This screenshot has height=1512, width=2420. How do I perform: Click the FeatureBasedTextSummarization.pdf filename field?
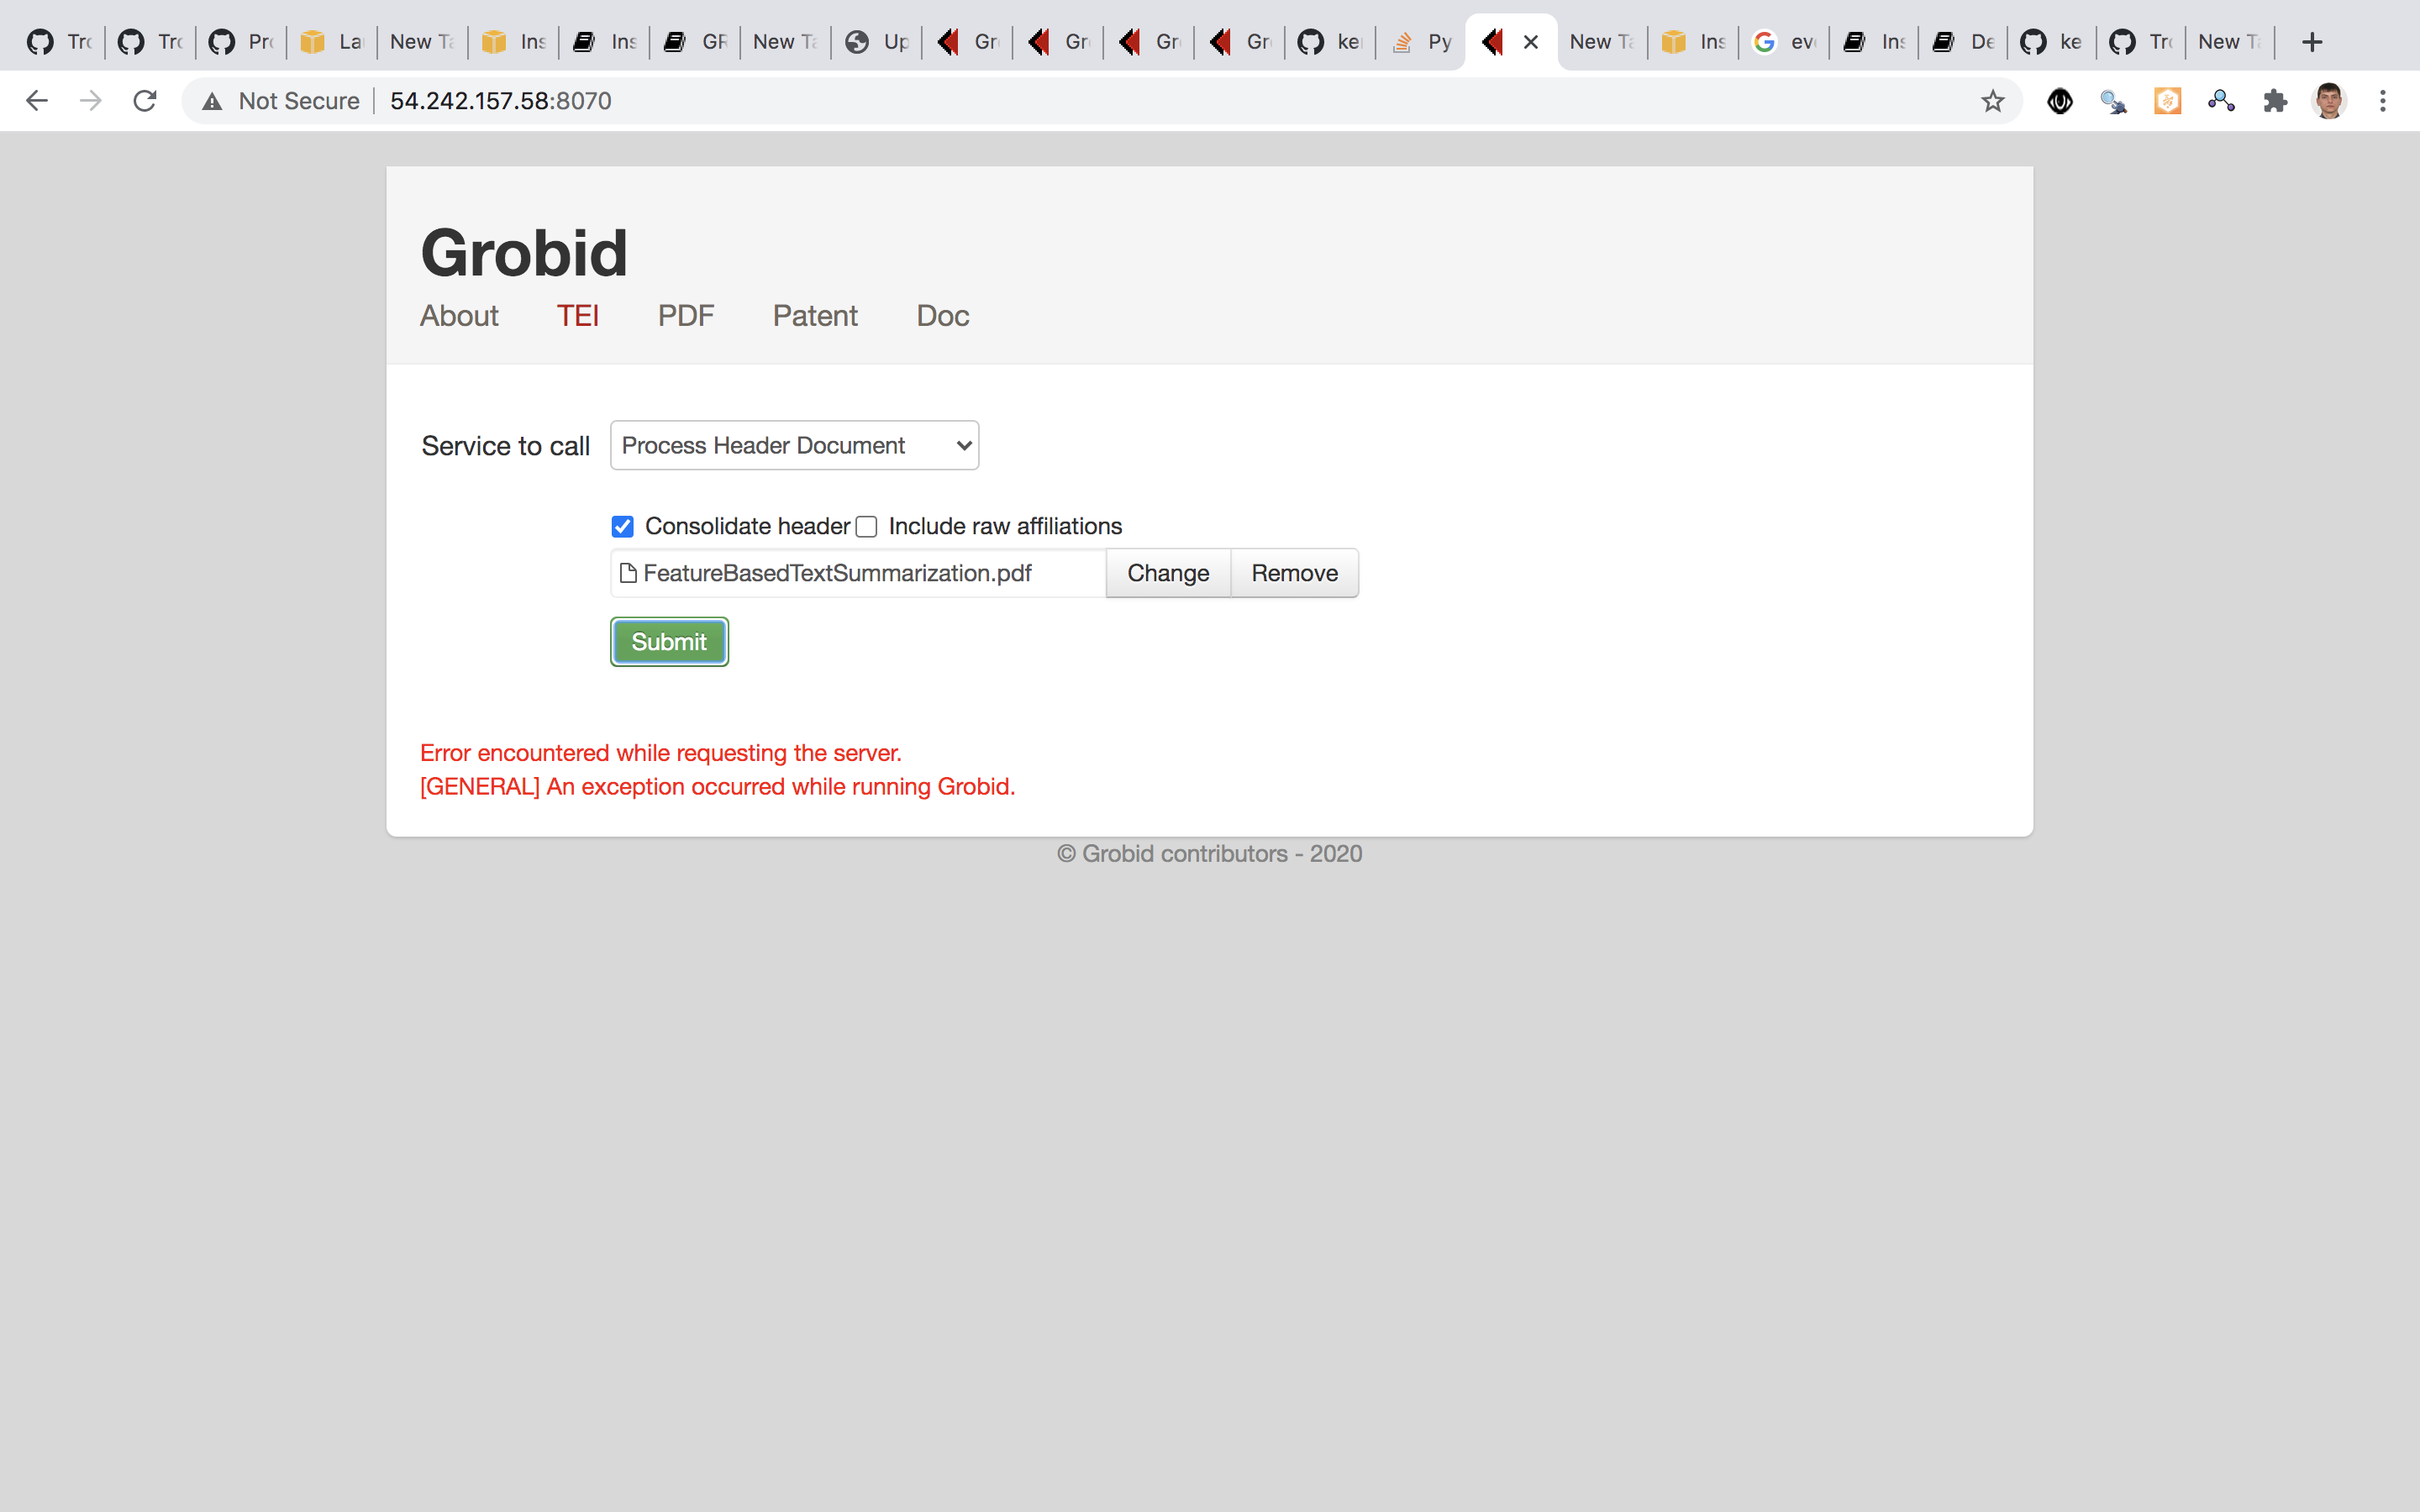click(857, 573)
